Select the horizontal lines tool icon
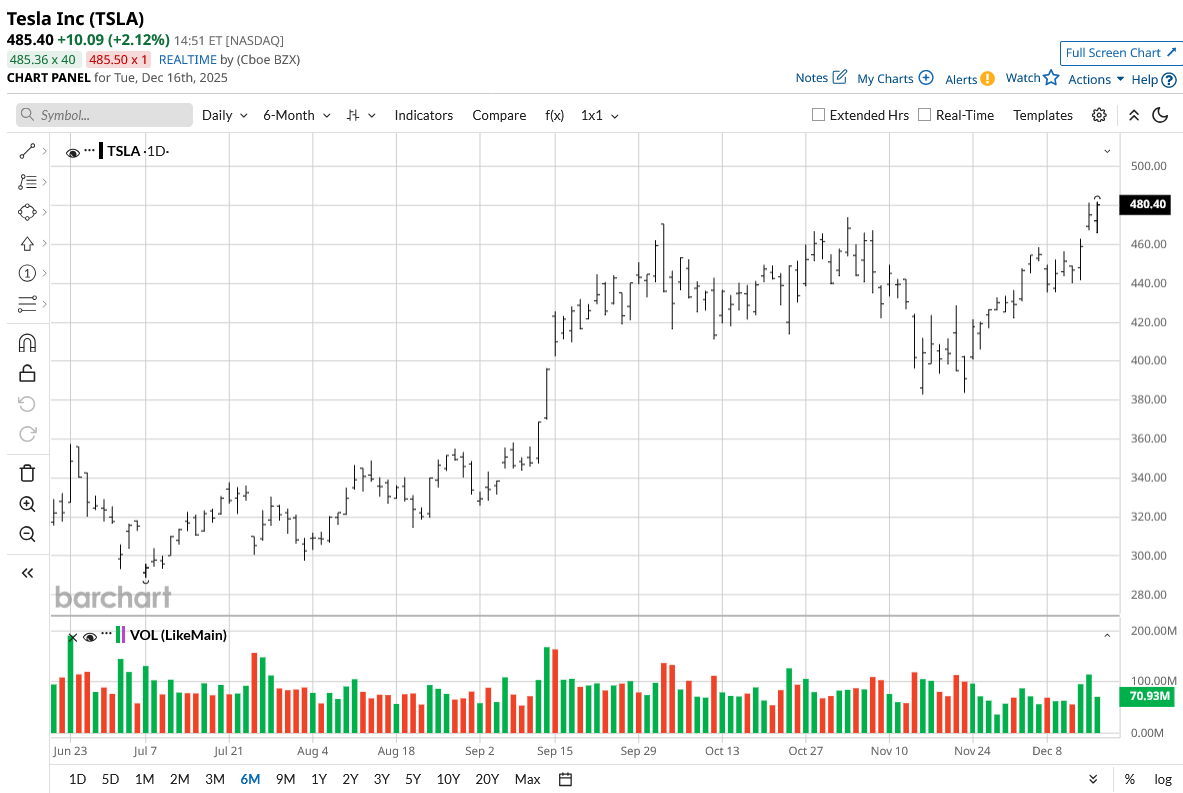 click(27, 304)
